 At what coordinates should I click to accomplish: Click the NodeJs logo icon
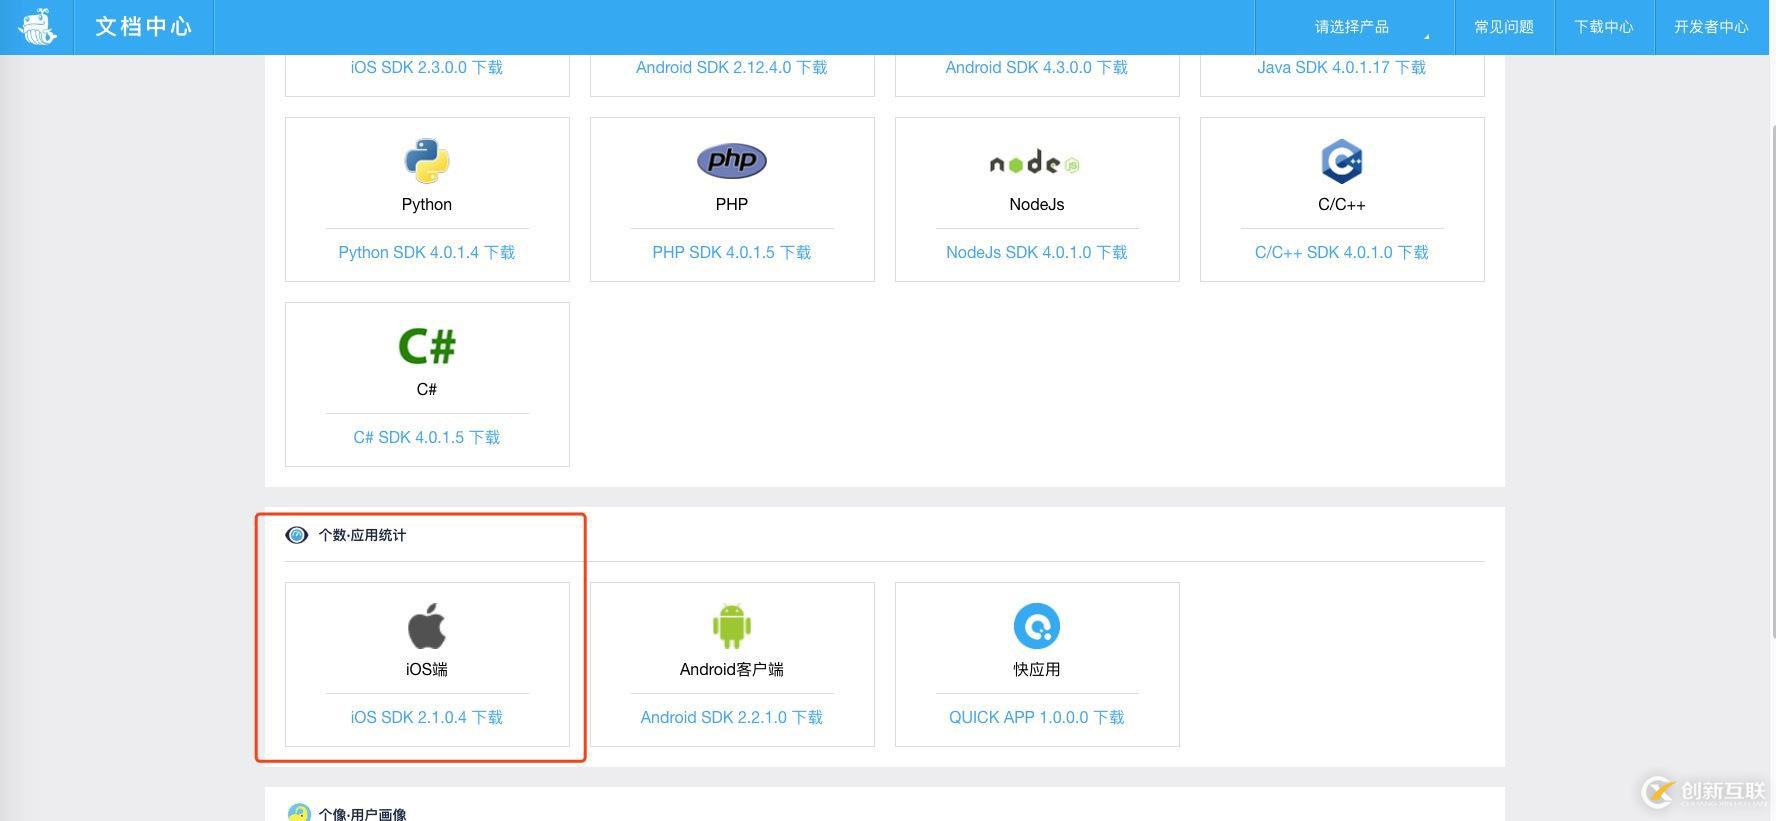(x=1036, y=163)
